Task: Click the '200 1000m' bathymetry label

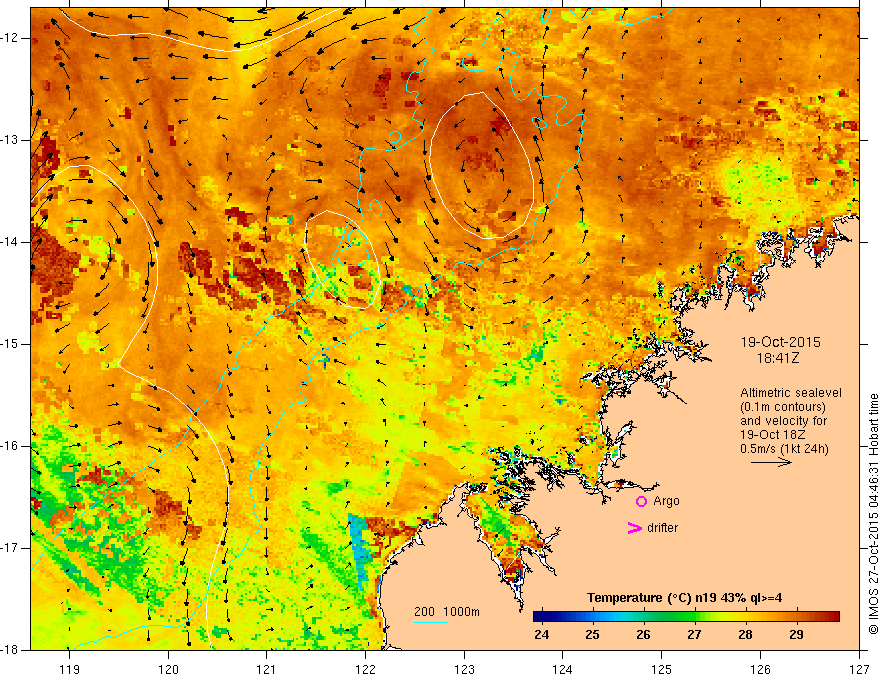Action: 447,612
